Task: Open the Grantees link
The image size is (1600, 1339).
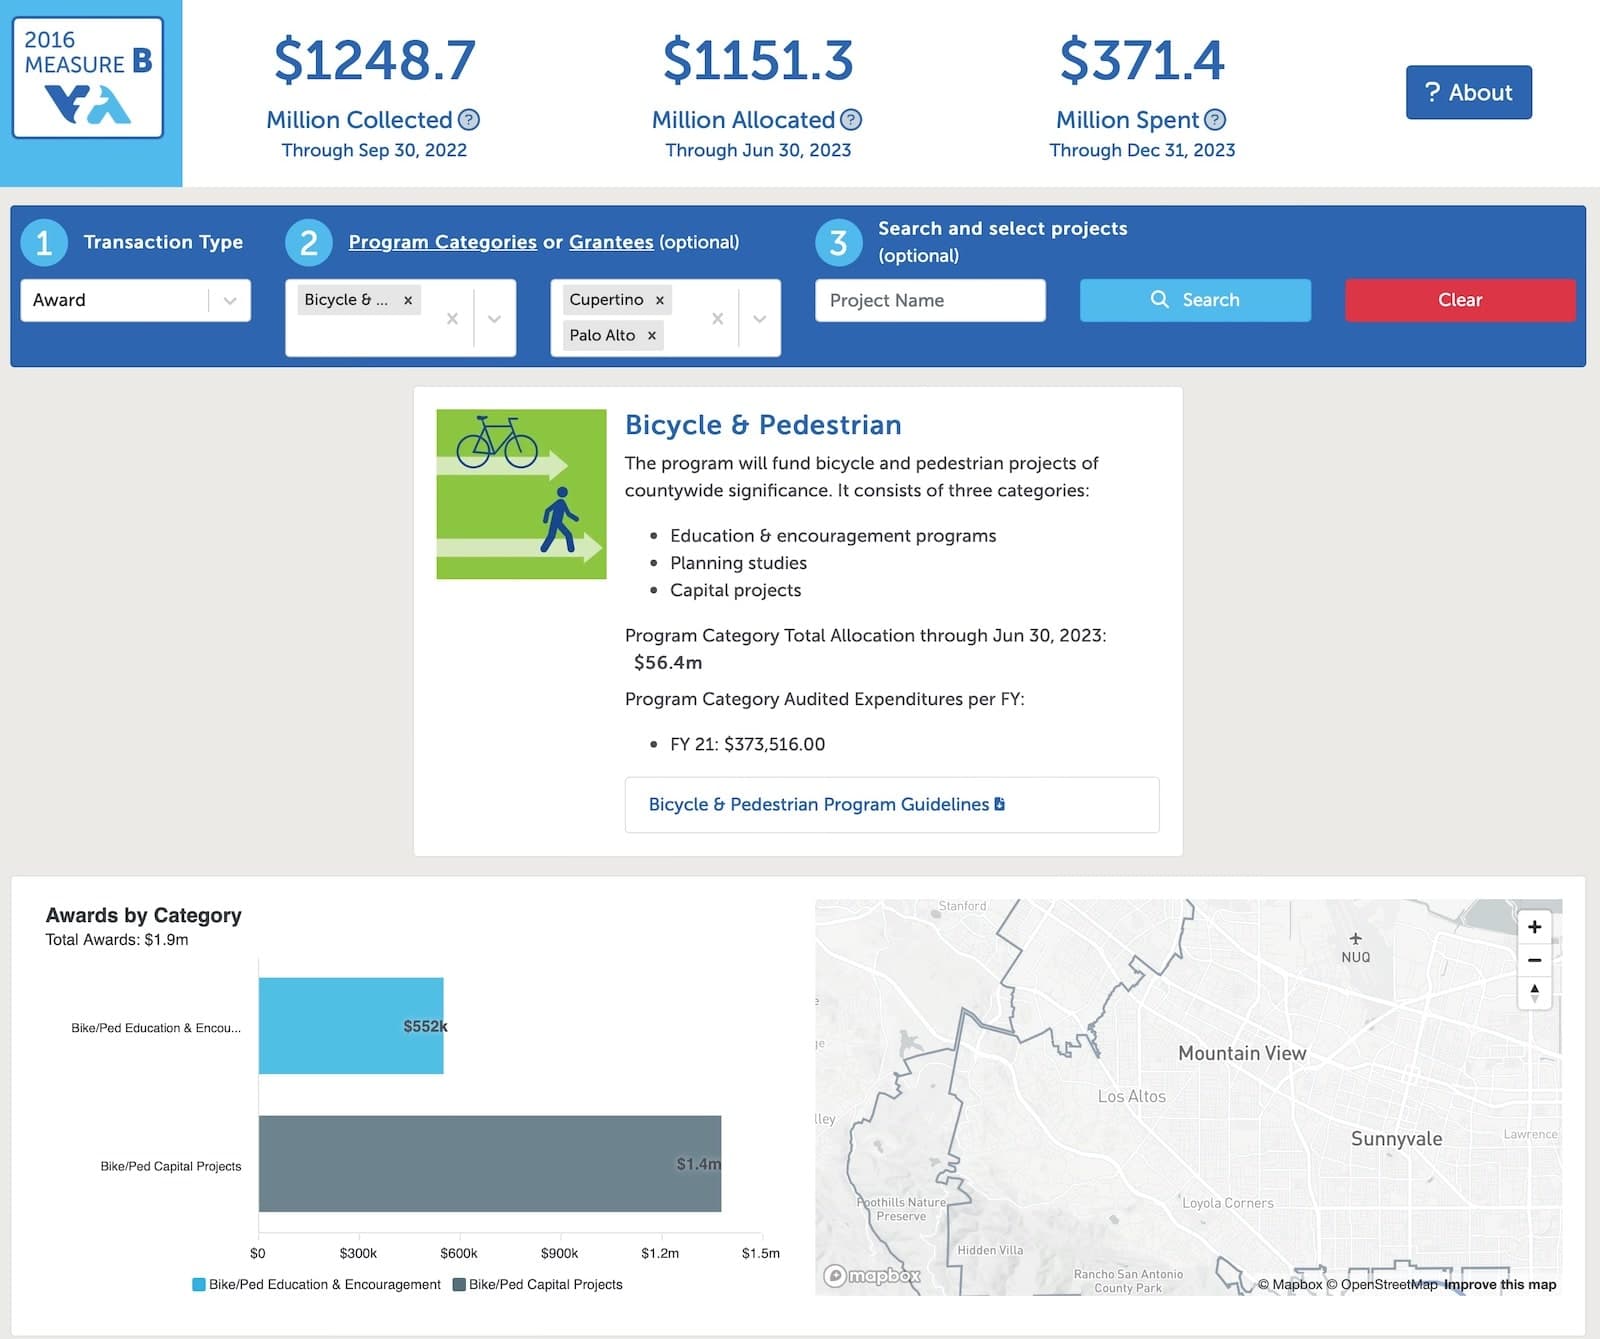Action: pyautogui.click(x=611, y=242)
